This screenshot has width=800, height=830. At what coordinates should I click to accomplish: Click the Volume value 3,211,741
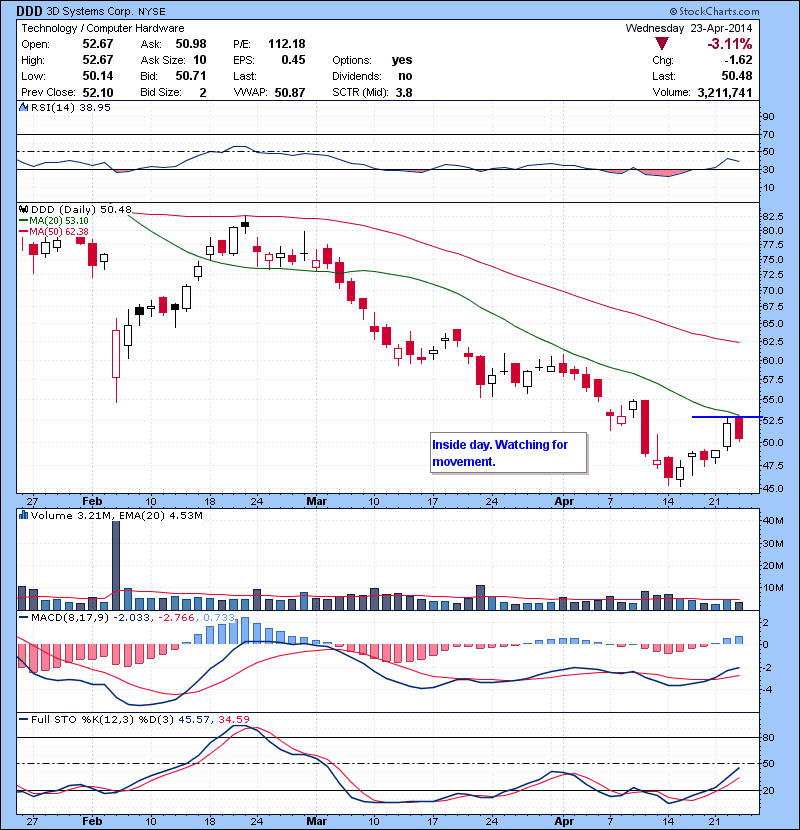725,93
